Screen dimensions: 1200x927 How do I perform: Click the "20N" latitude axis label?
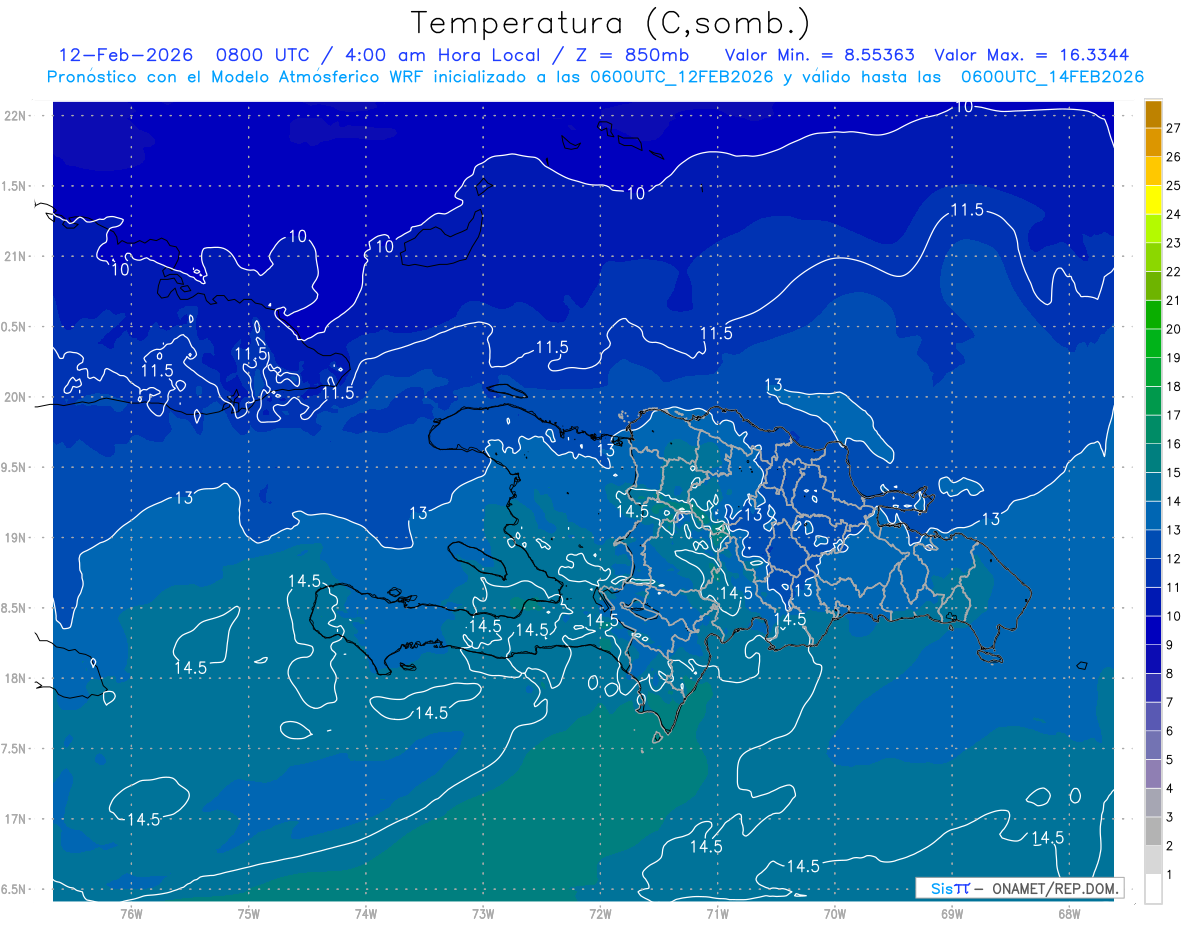pos(16,397)
